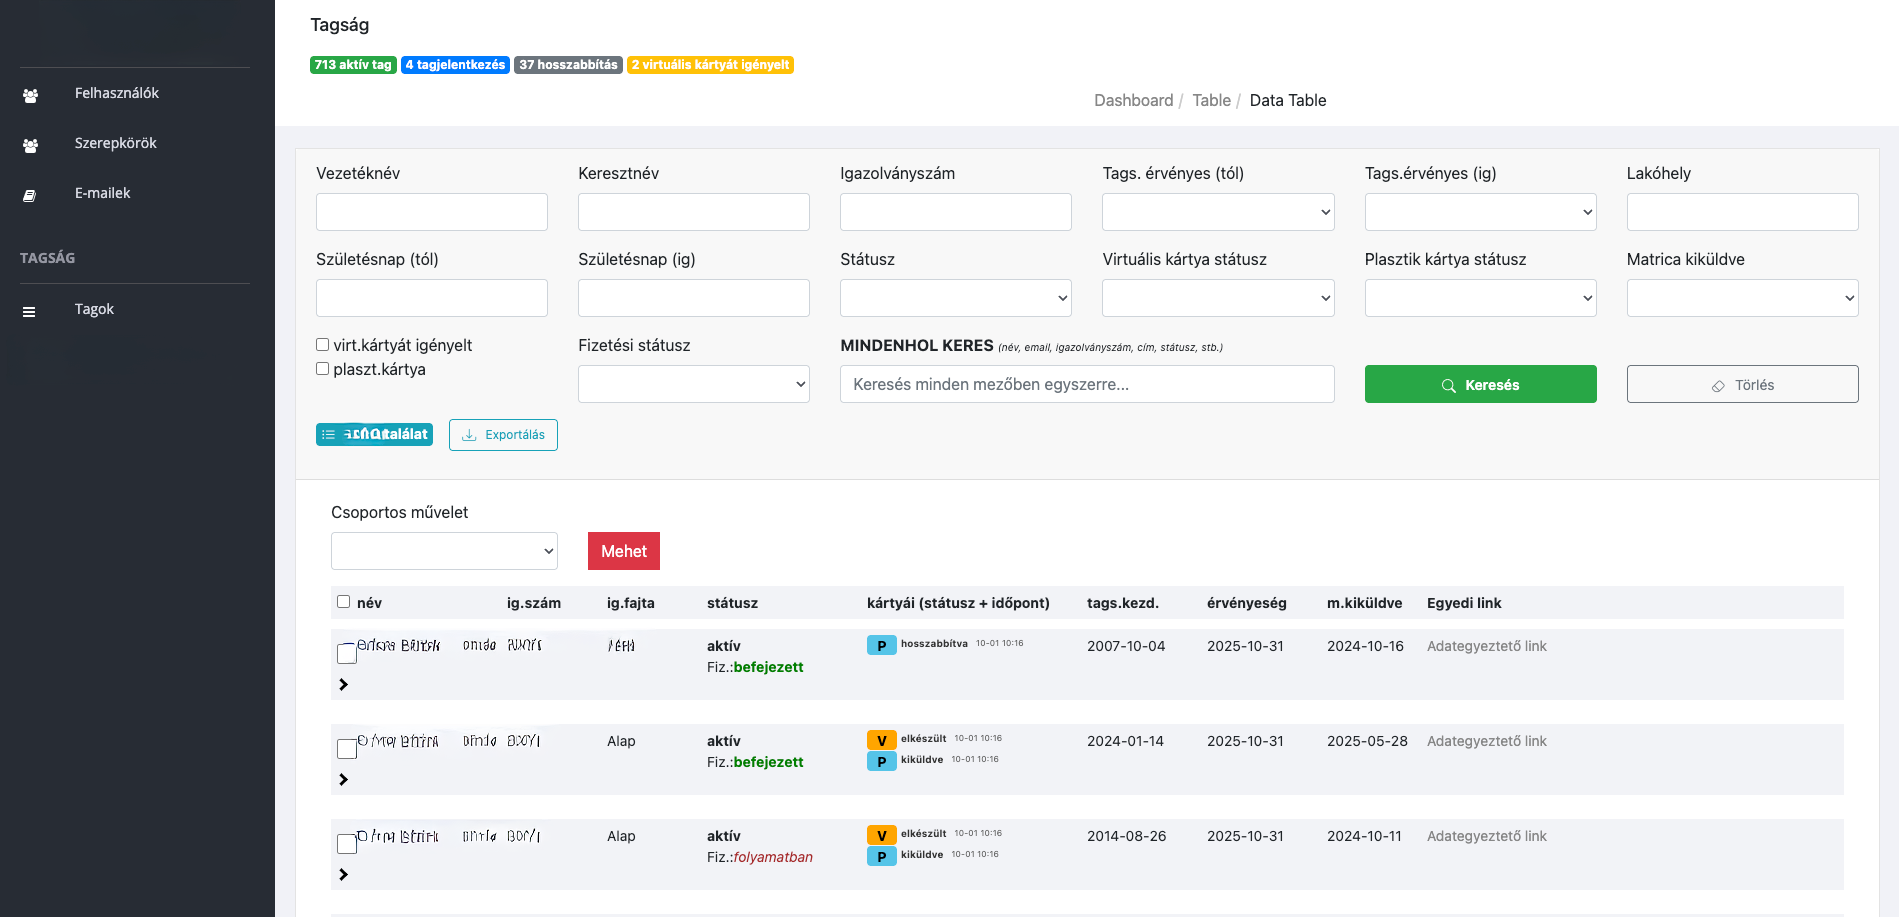The width and height of the screenshot is (1899, 917).
Task: Open the Státusz dropdown filter
Action: pyautogui.click(x=955, y=298)
